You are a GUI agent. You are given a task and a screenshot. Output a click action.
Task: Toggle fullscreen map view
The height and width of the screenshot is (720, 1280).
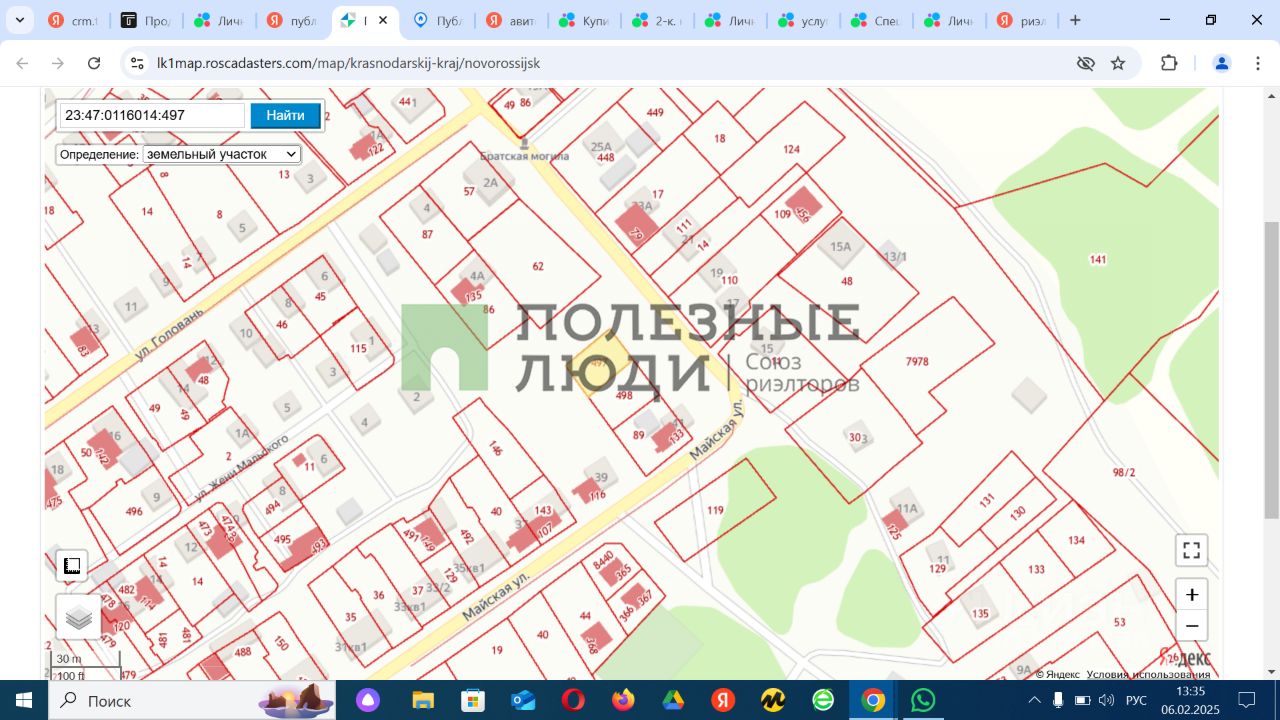click(1191, 550)
